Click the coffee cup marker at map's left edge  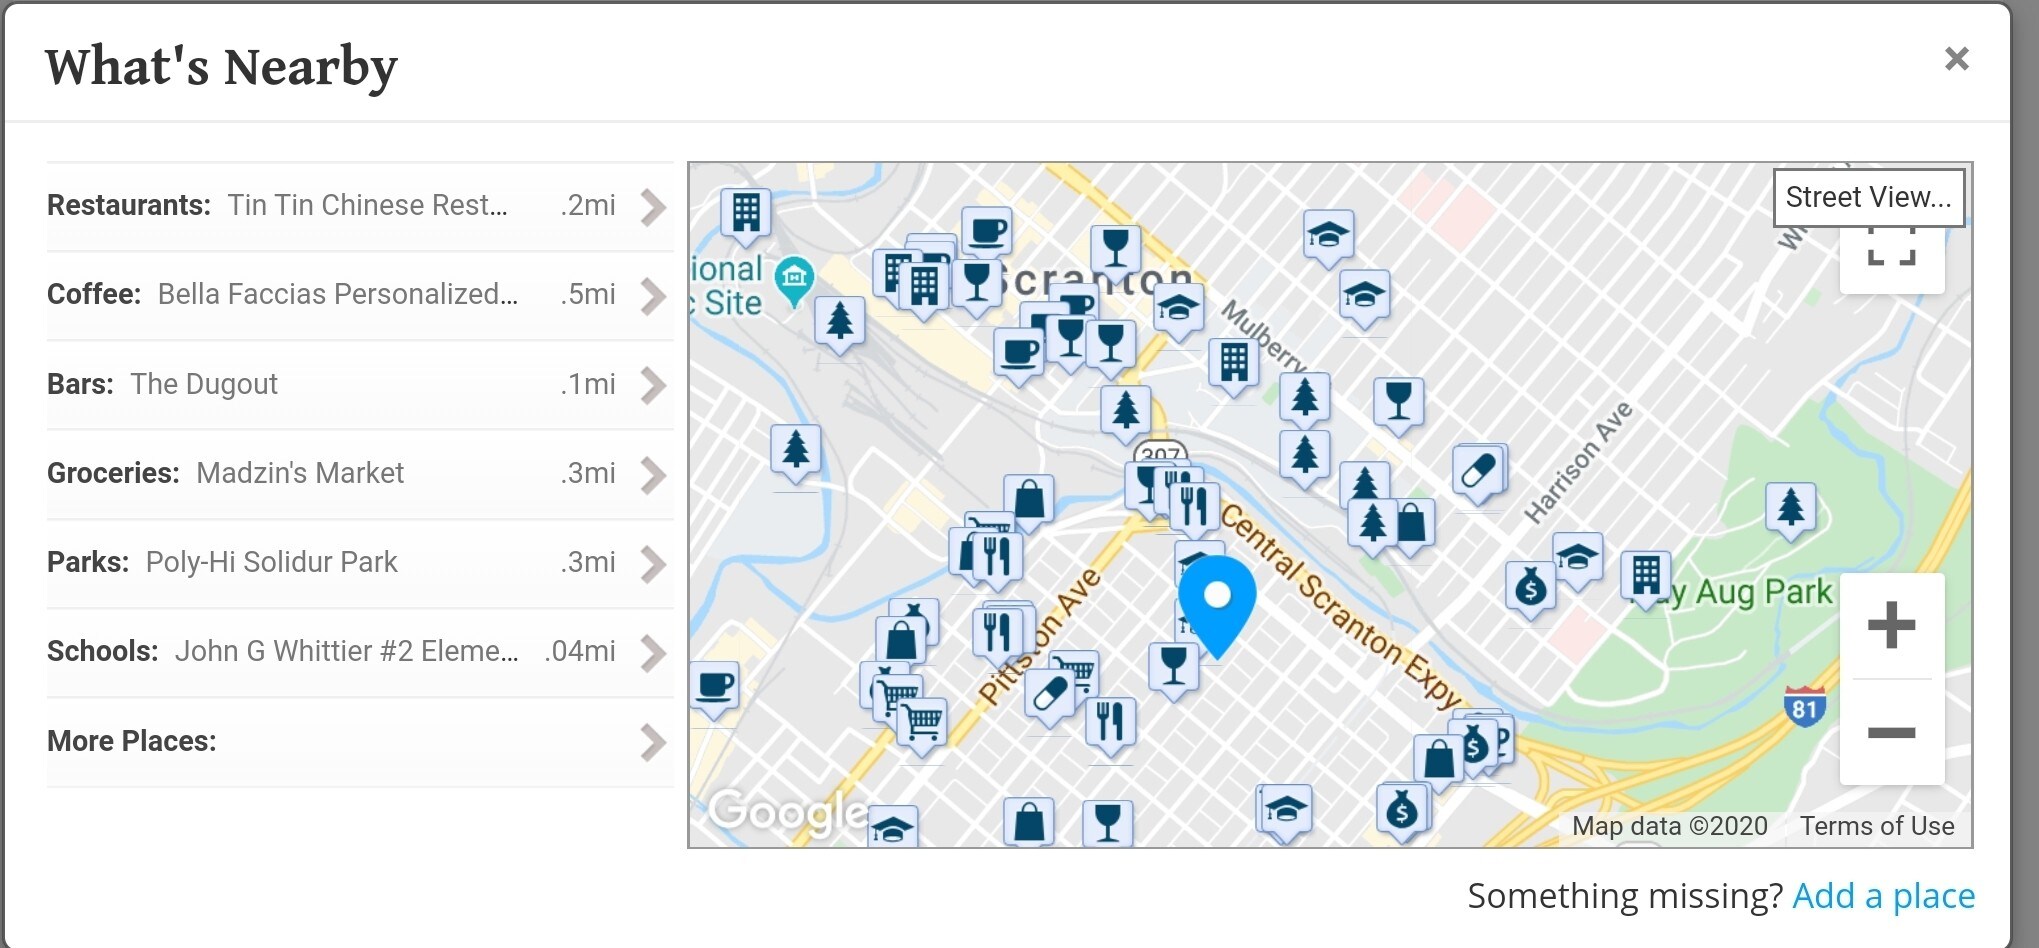715,687
